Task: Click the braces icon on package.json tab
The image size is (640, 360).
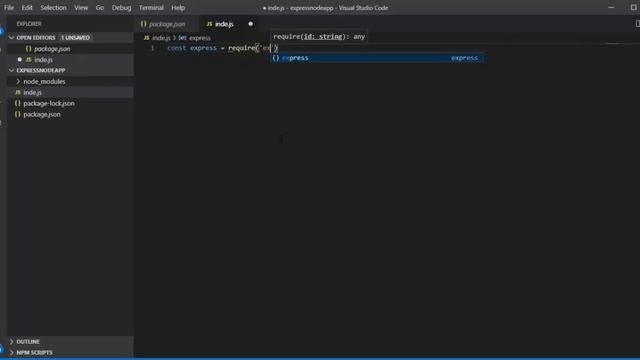Action: coord(143,24)
